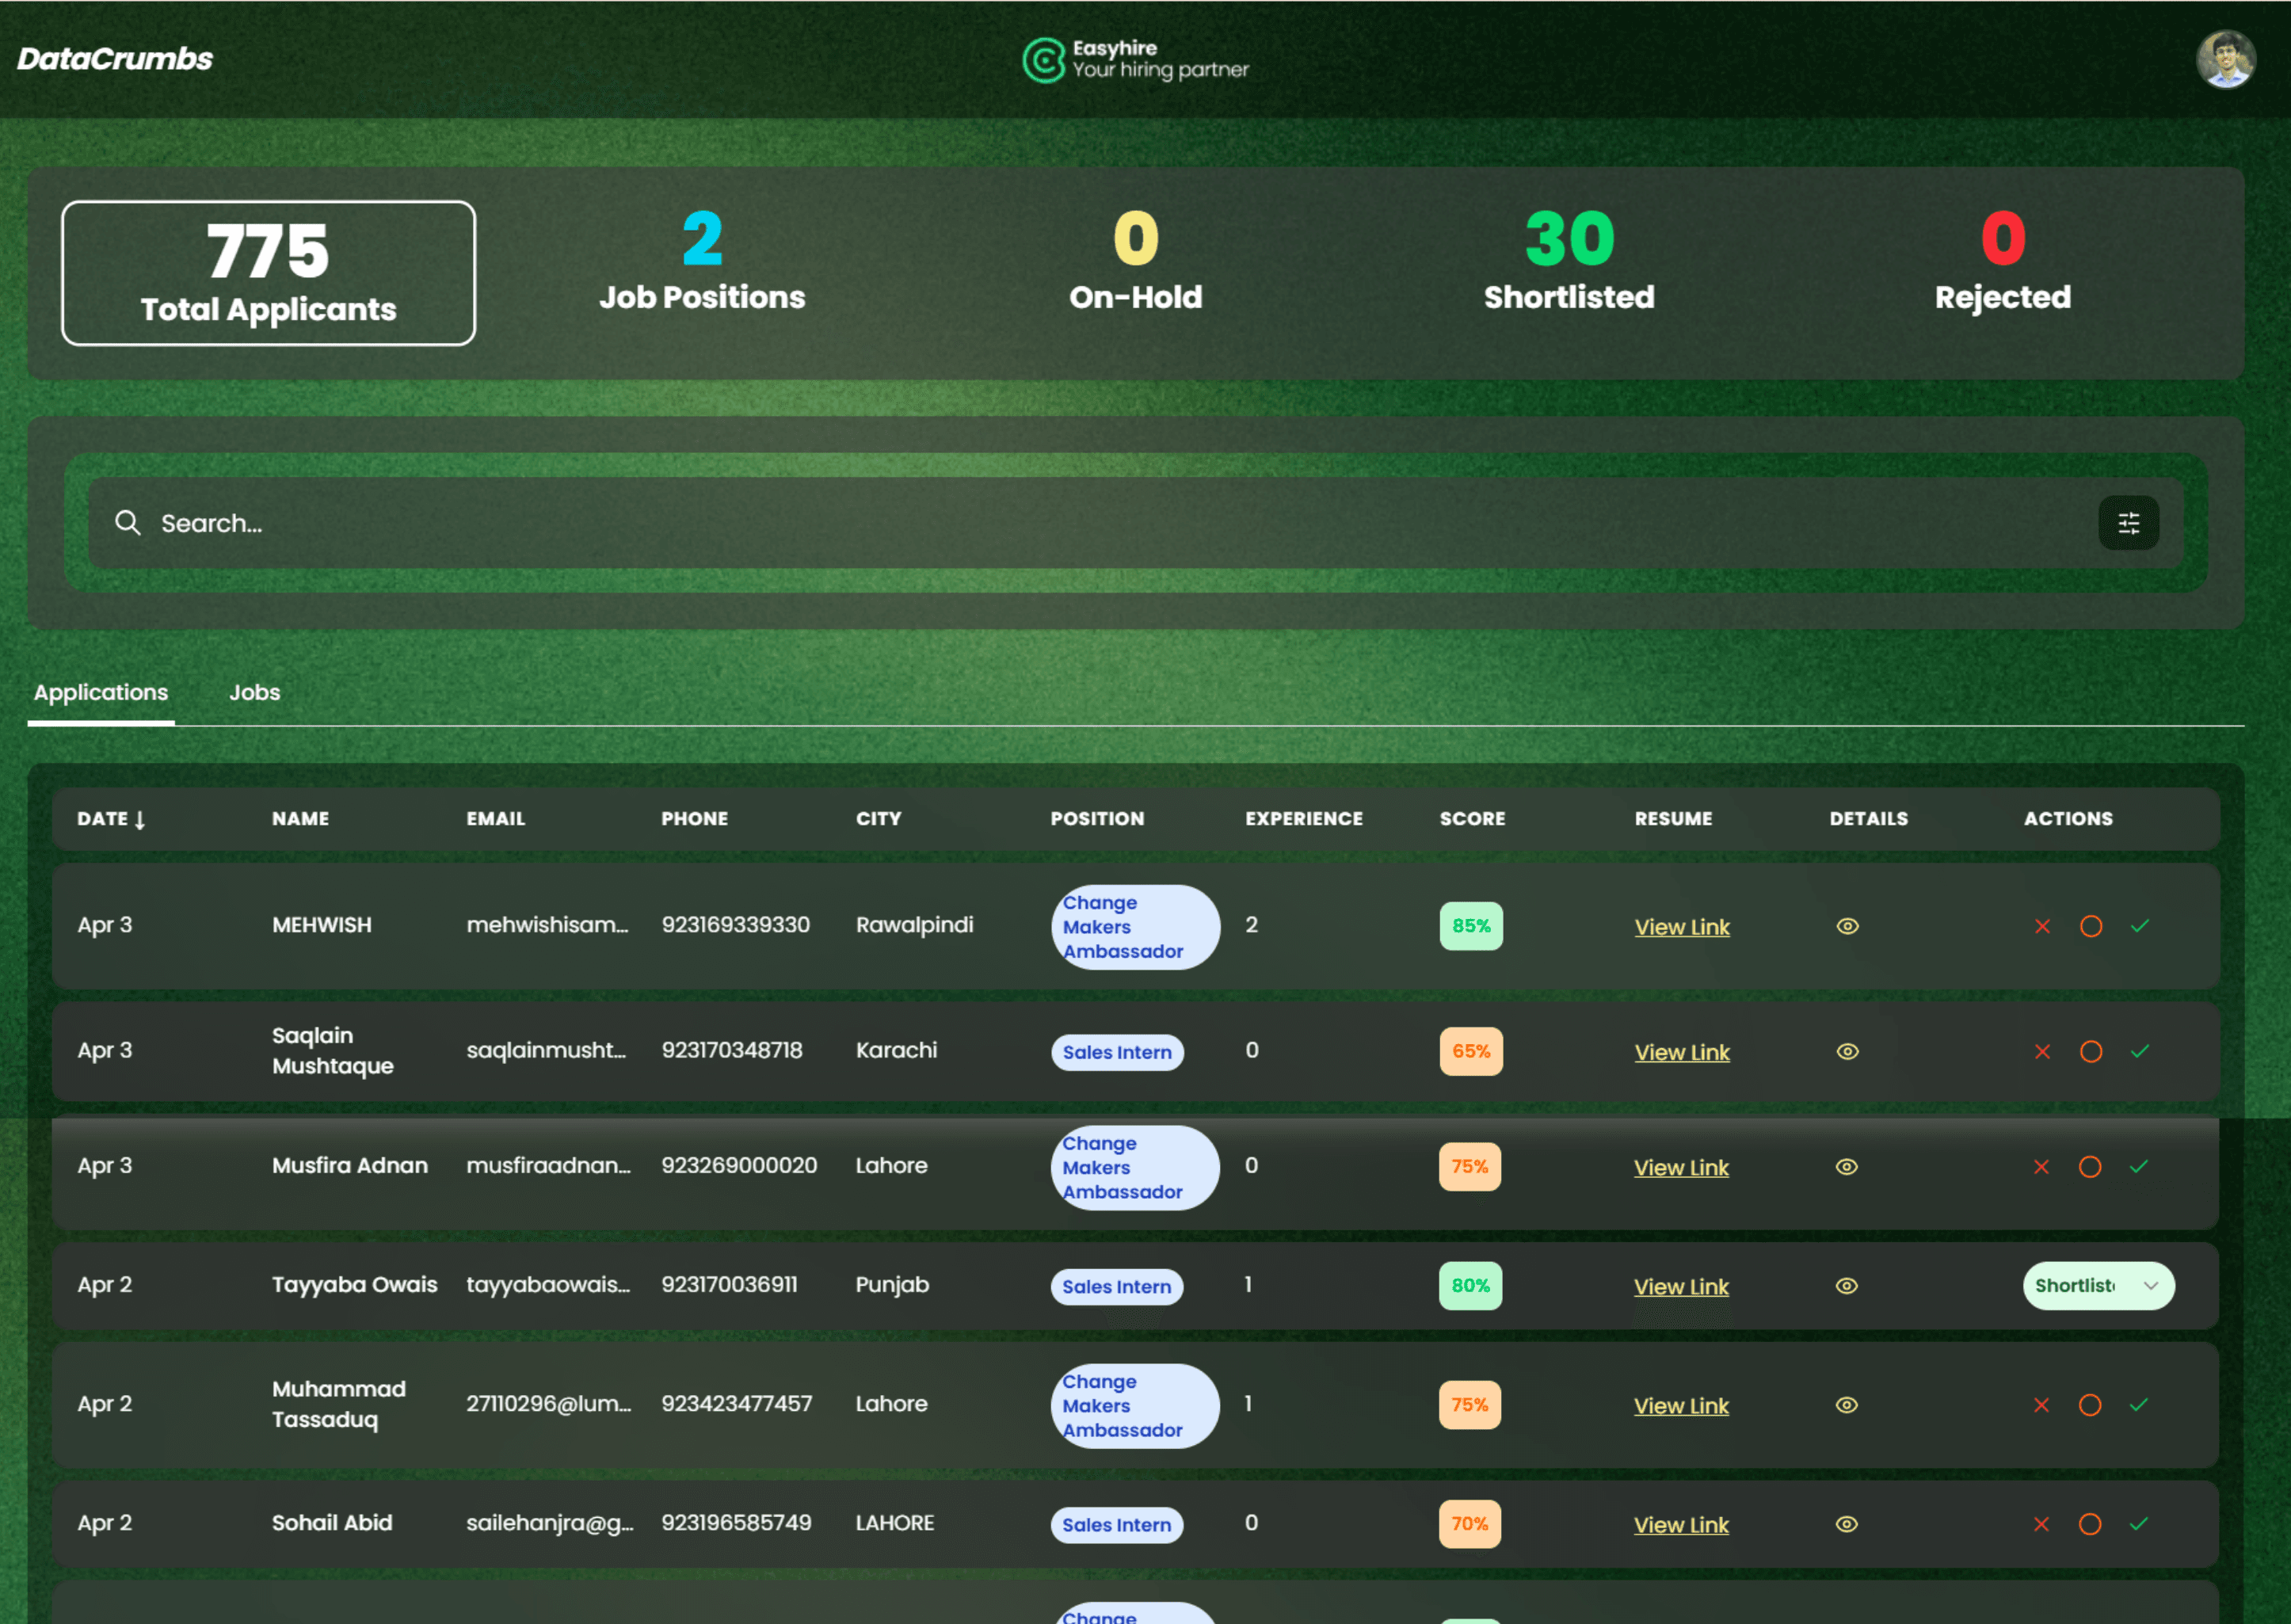Switch to the Jobs tab
Screen dimensions: 2291x1624
pos(255,692)
